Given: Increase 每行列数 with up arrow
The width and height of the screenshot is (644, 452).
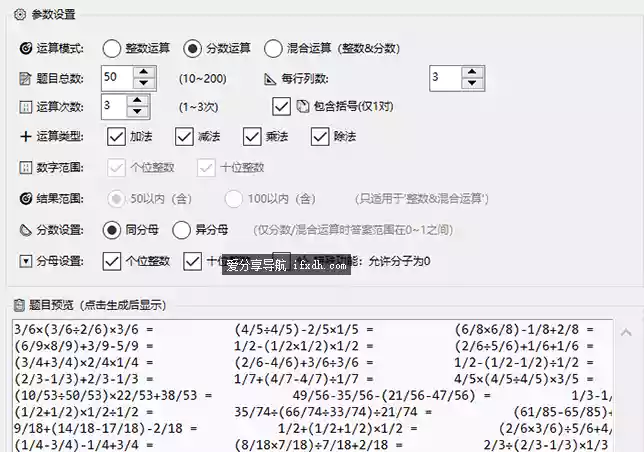Looking at the screenshot, I should 472,72.
